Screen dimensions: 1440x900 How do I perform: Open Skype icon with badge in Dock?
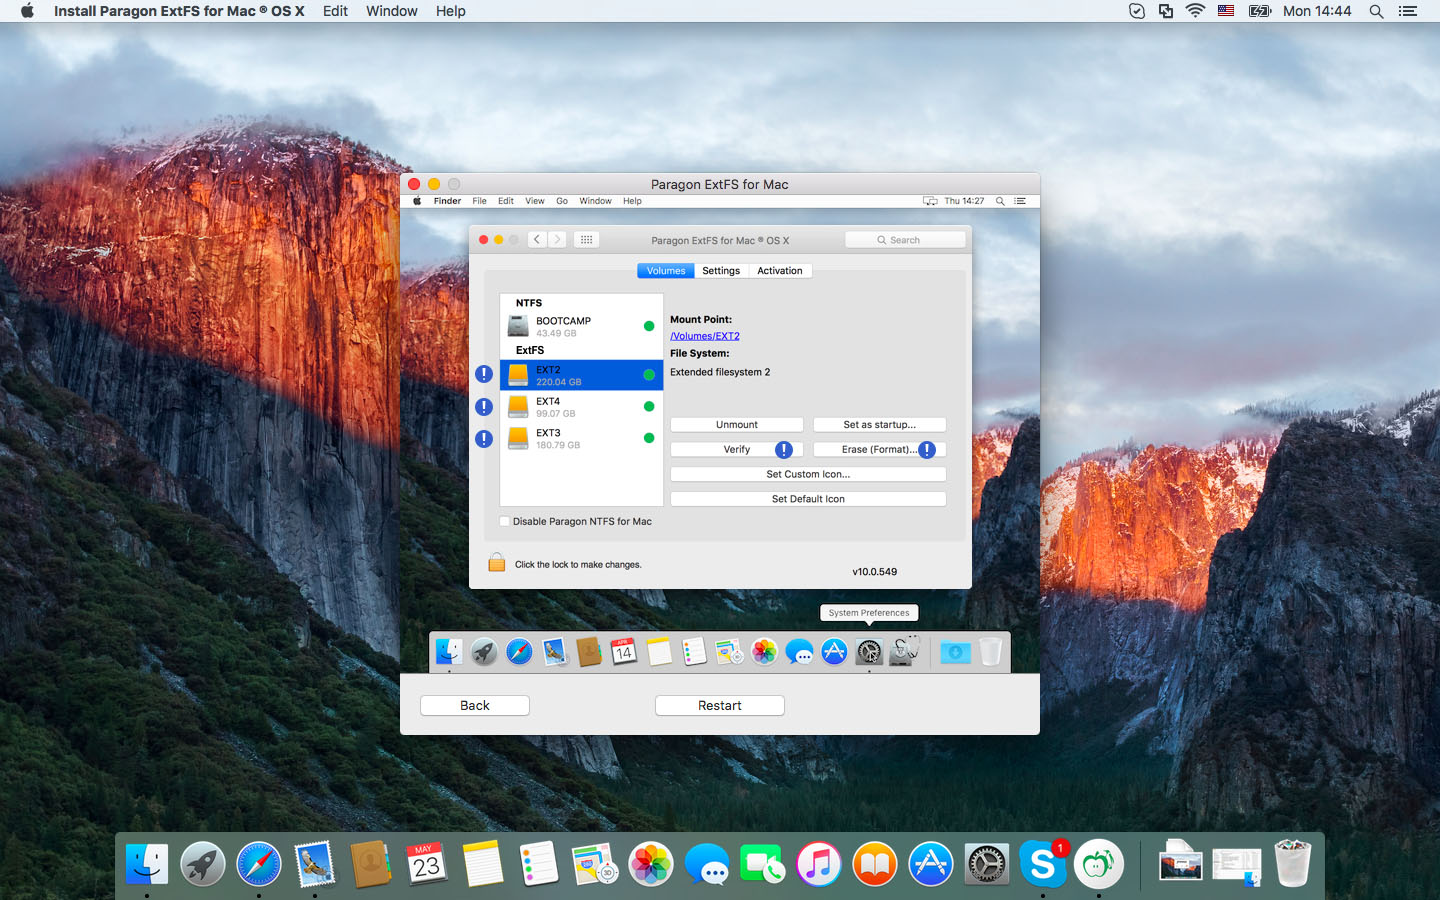pos(1043,863)
